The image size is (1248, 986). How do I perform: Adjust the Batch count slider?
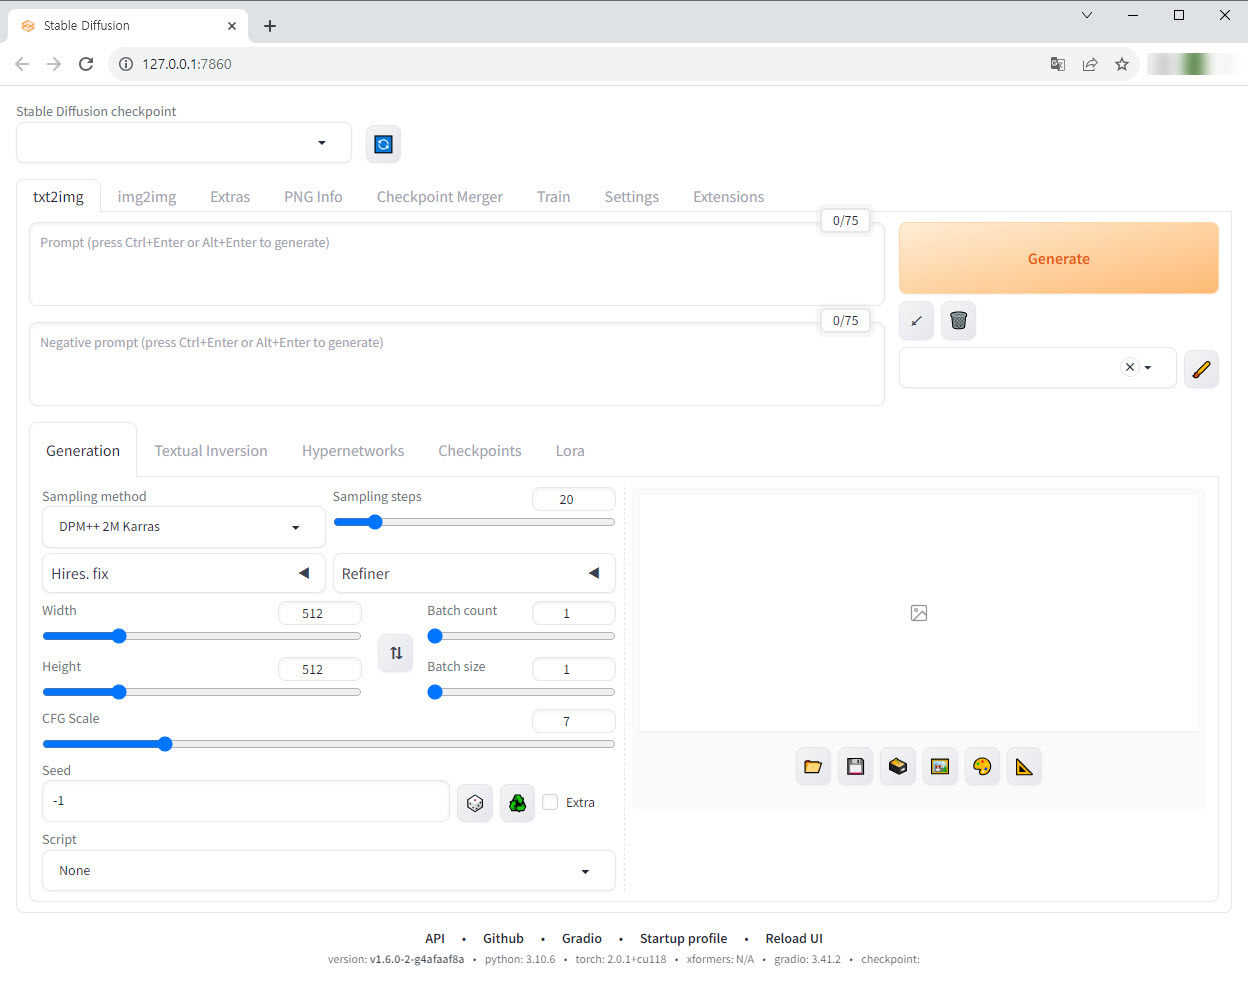pos(521,636)
